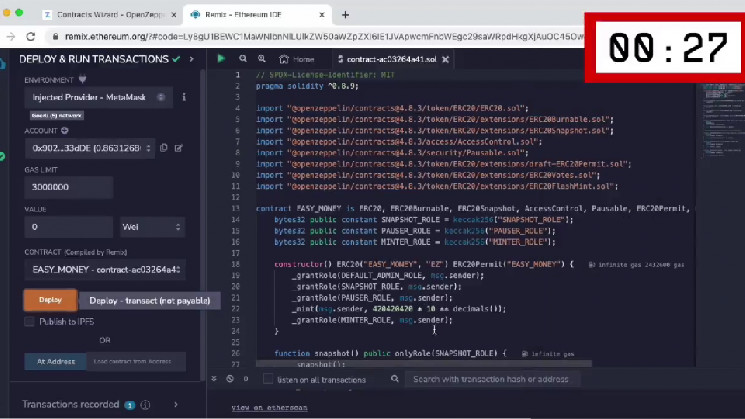The image size is (745, 419).
Task: Click the Value amount input field
Action: (x=68, y=227)
